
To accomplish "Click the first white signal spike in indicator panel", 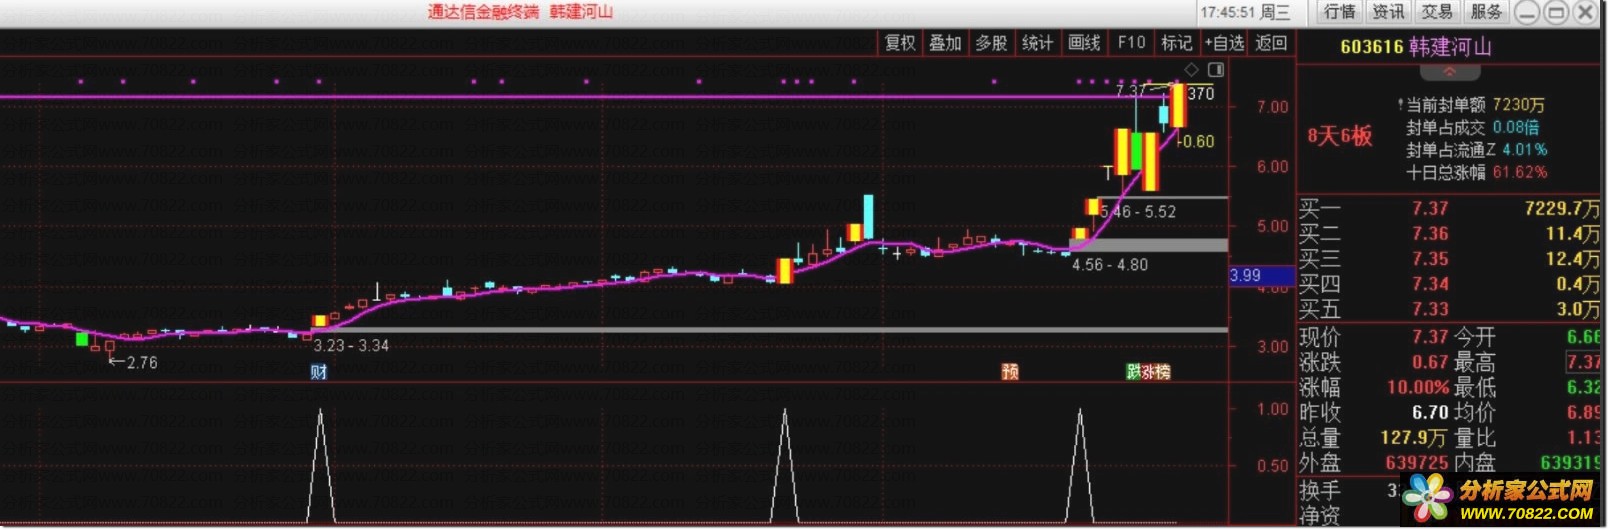I will (x=320, y=465).
